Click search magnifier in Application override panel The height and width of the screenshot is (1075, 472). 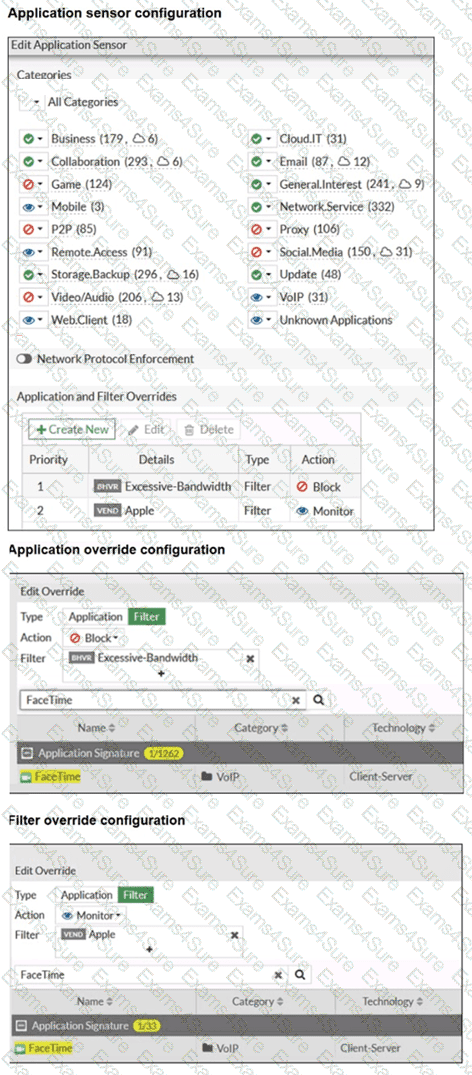[317, 700]
